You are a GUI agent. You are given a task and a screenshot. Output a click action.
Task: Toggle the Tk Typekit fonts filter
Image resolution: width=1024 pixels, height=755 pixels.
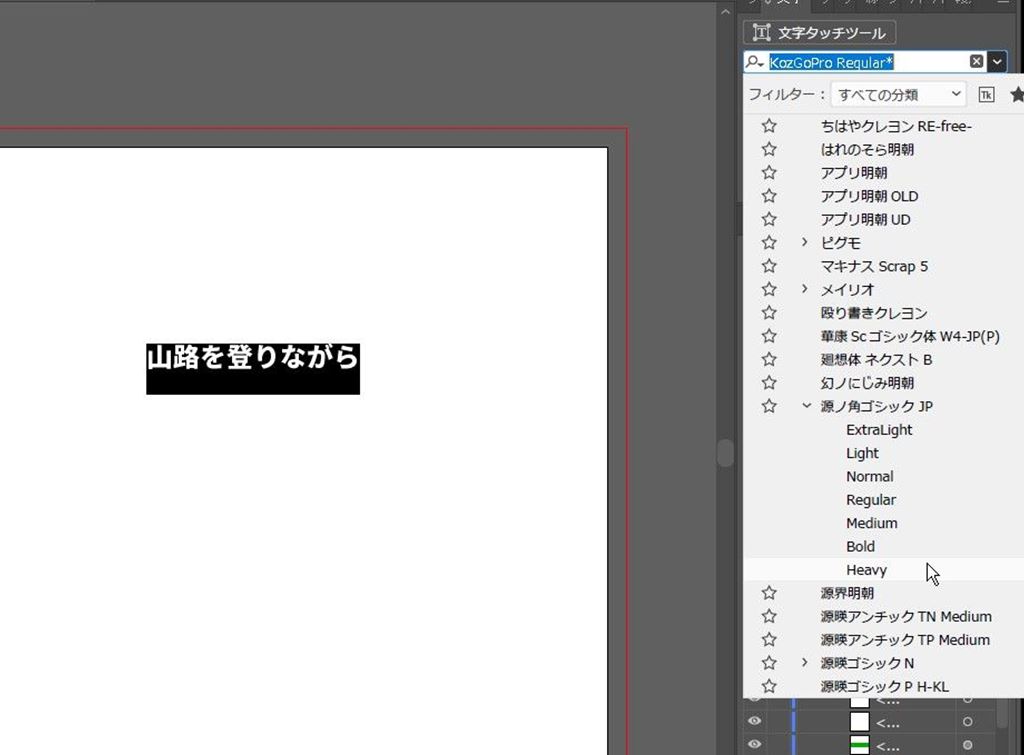pyautogui.click(x=986, y=95)
